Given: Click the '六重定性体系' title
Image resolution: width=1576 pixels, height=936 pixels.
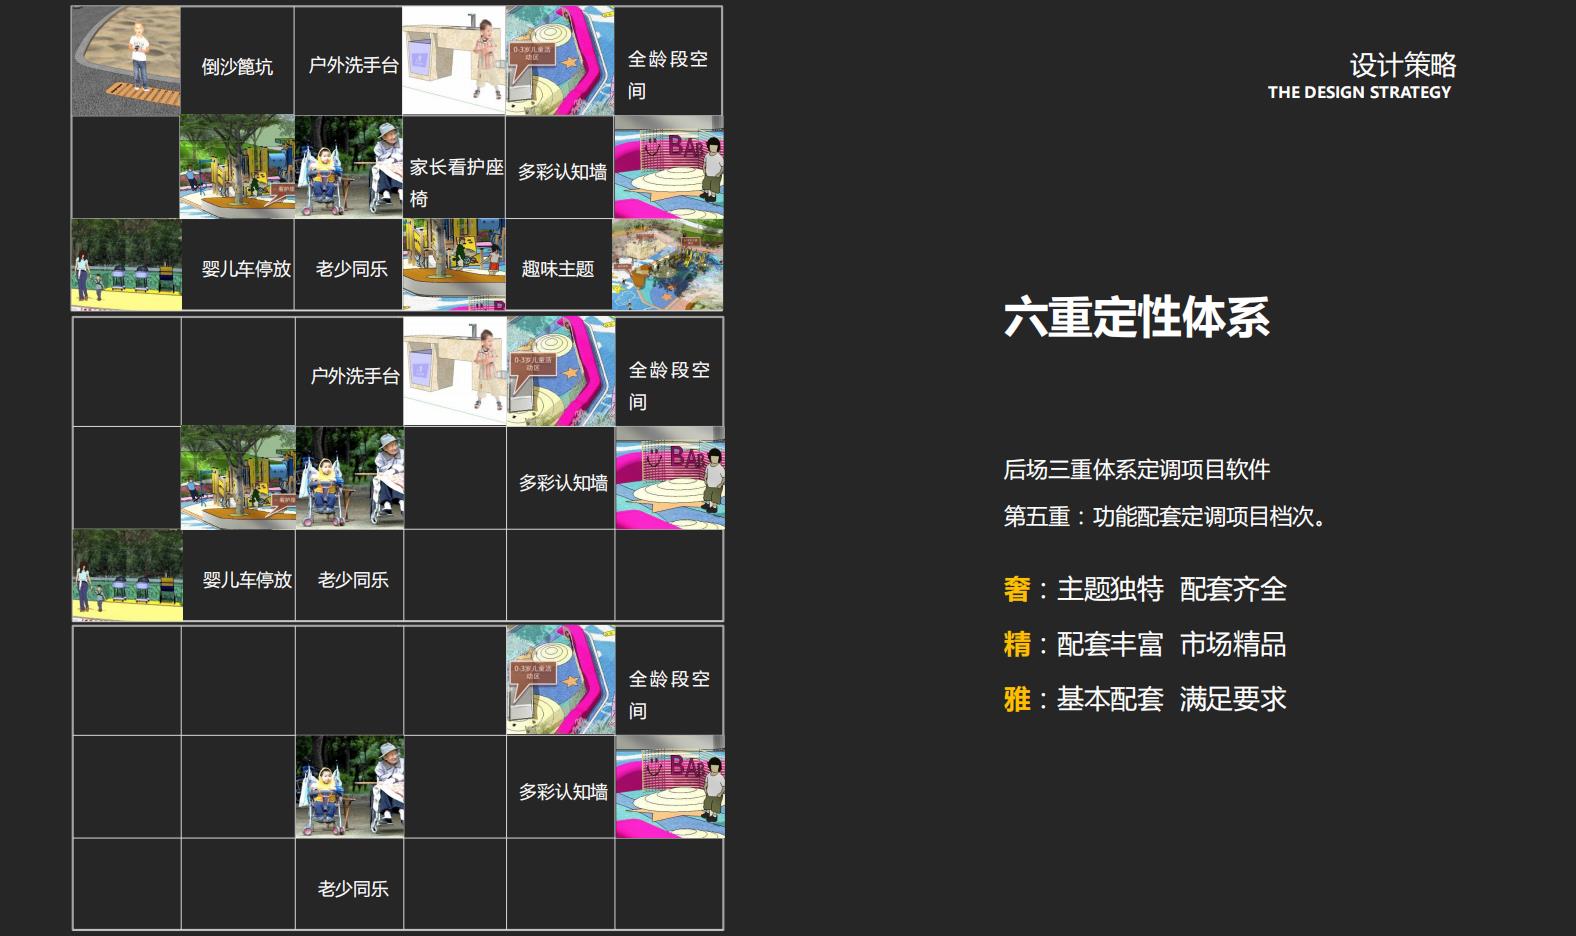Looking at the screenshot, I should tap(1137, 317).
